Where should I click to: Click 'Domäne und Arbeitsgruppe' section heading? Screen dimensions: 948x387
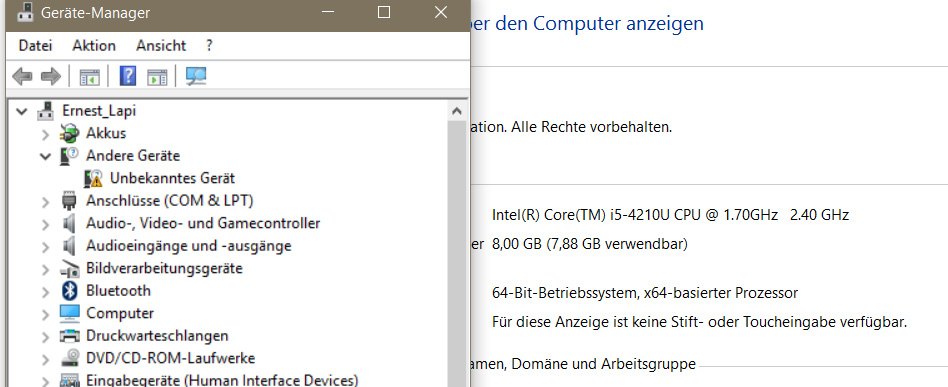click(605, 364)
